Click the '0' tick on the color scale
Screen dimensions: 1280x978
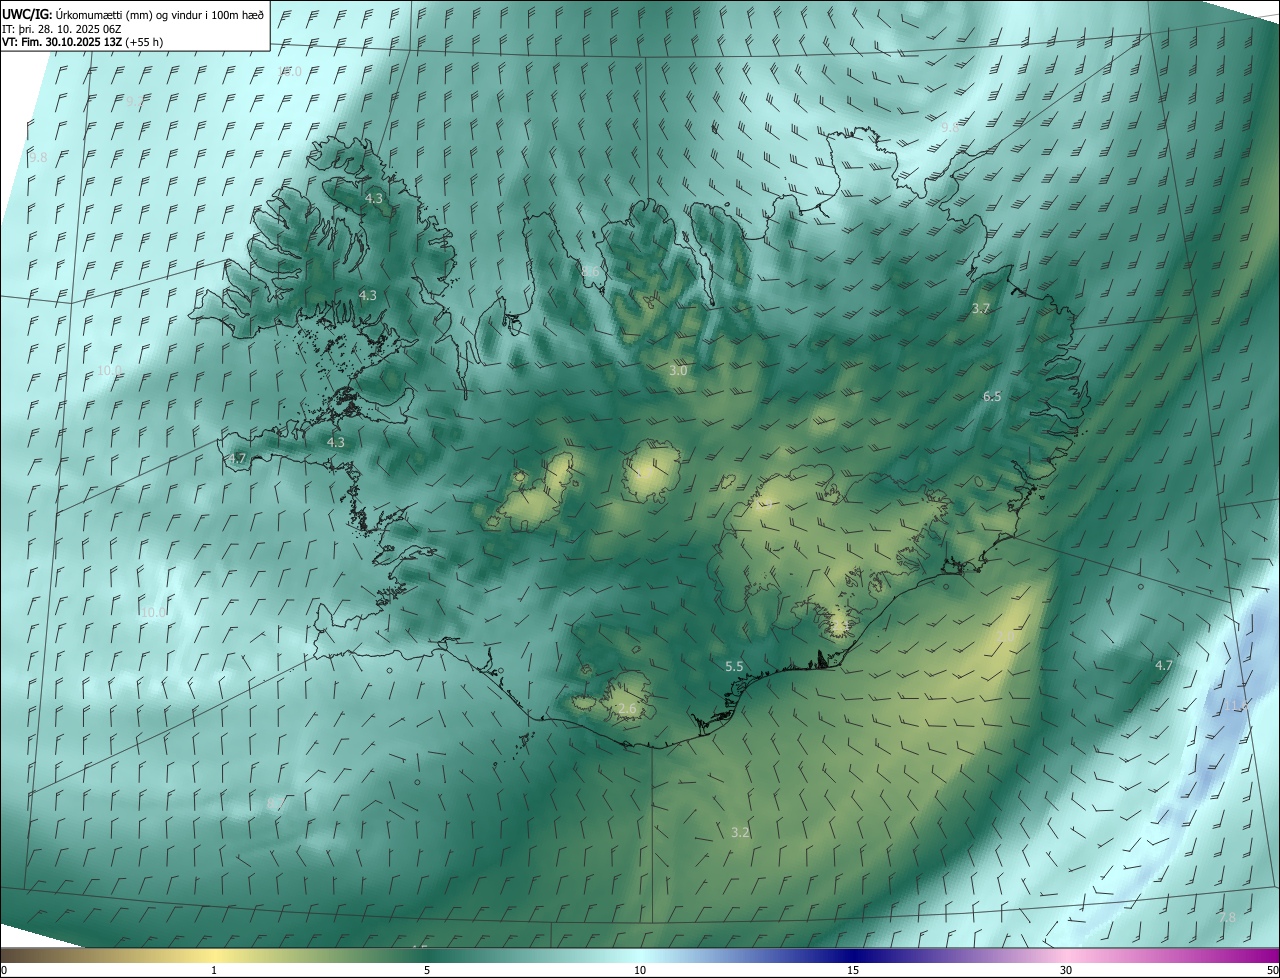tap(4, 970)
